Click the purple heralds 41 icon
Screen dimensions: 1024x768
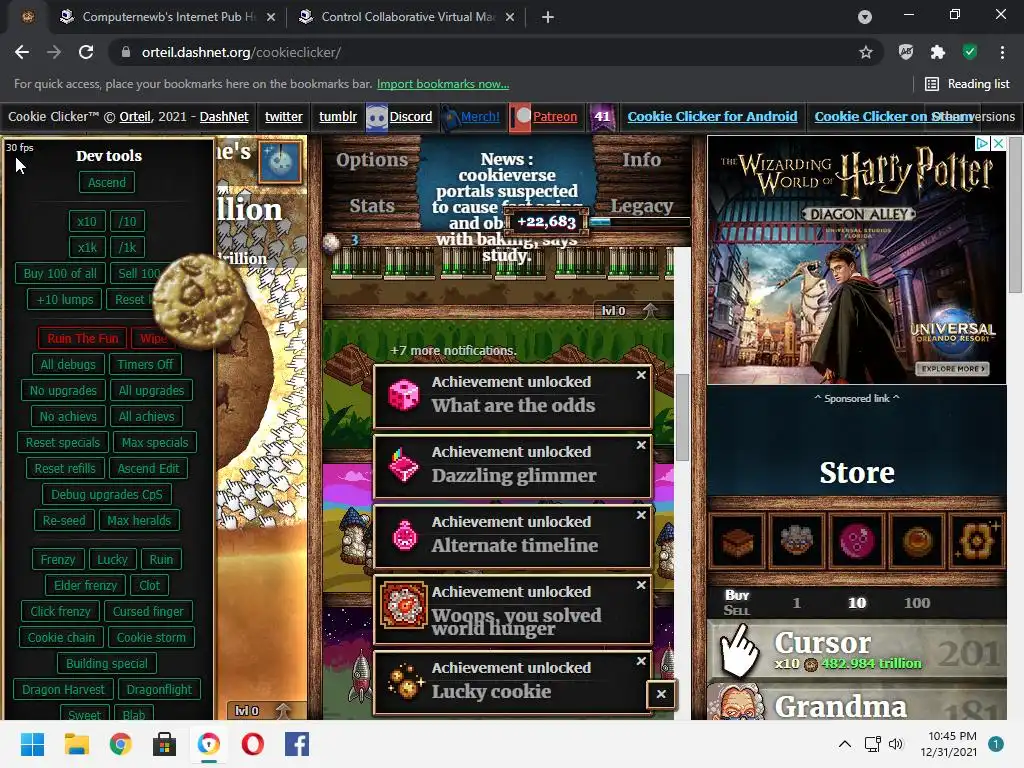pos(602,117)
